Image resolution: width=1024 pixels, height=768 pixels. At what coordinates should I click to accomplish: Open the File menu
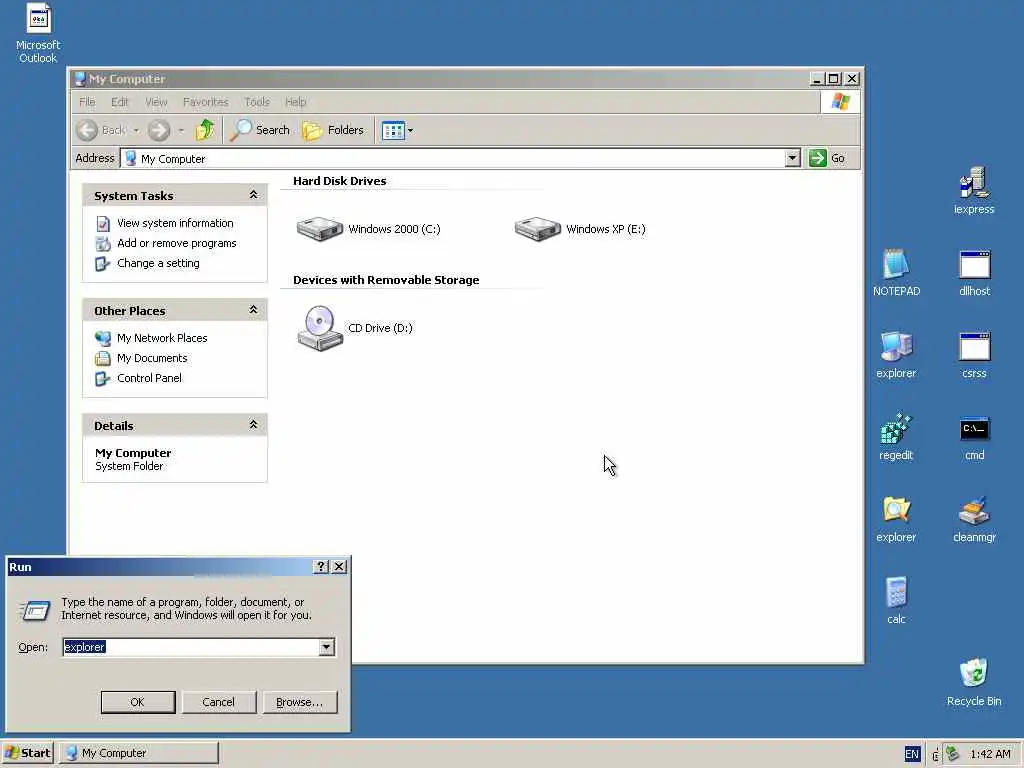87,102
